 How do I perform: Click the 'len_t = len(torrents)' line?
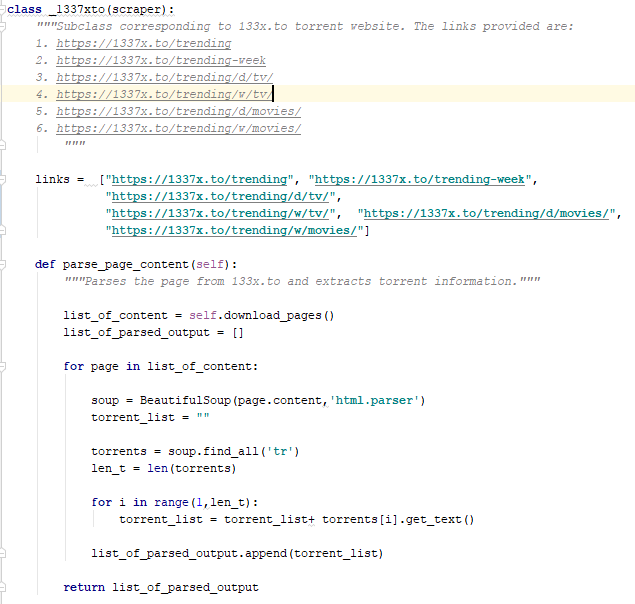coord(164,469)
